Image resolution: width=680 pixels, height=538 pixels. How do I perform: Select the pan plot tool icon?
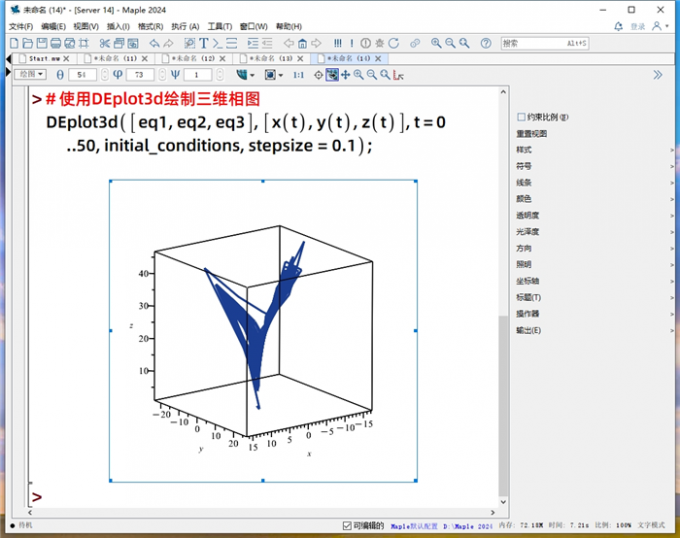pyautogui.click(x=345, y=75)
